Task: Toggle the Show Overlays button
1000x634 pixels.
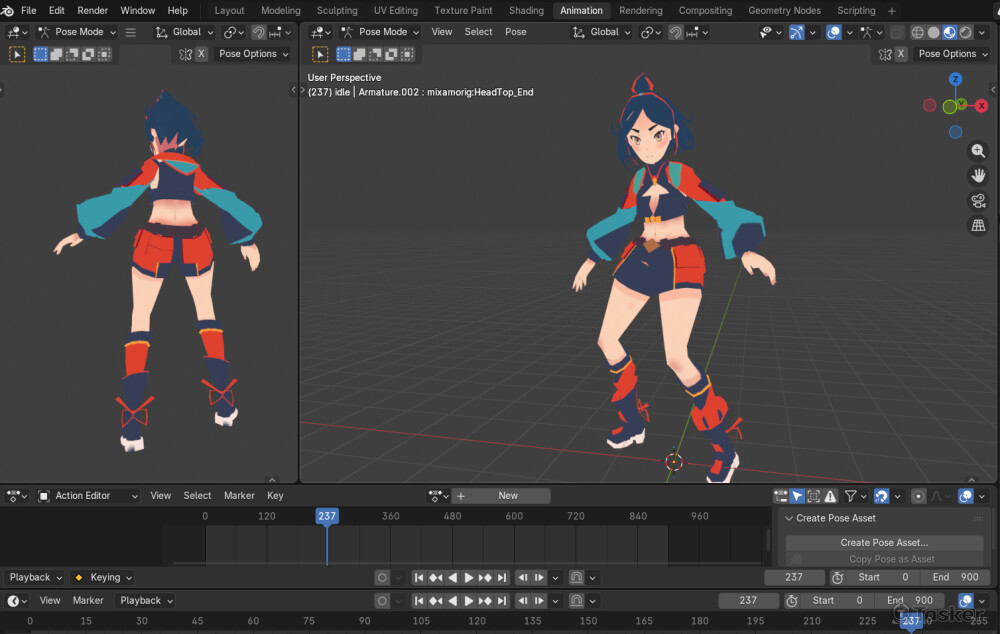Action: click(x=833, y=32)
